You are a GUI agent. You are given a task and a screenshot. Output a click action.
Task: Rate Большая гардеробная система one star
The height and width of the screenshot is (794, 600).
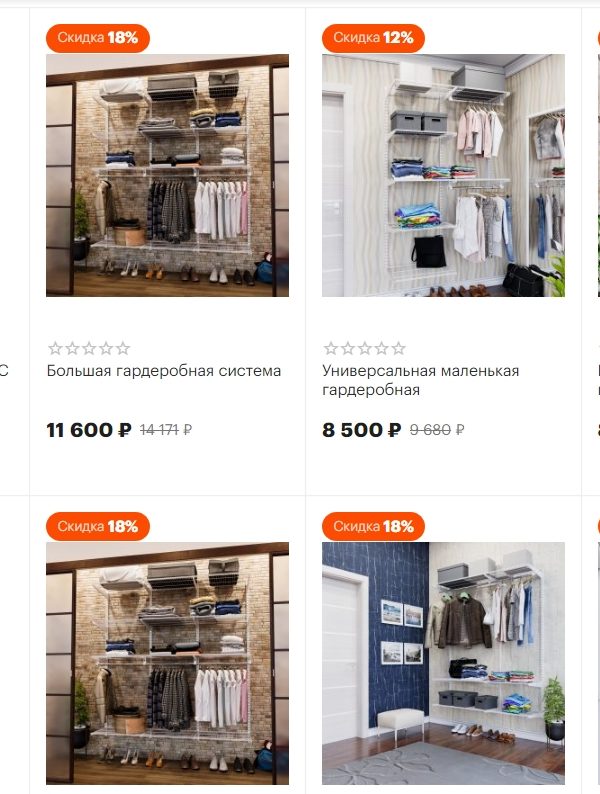pos(55,348)
